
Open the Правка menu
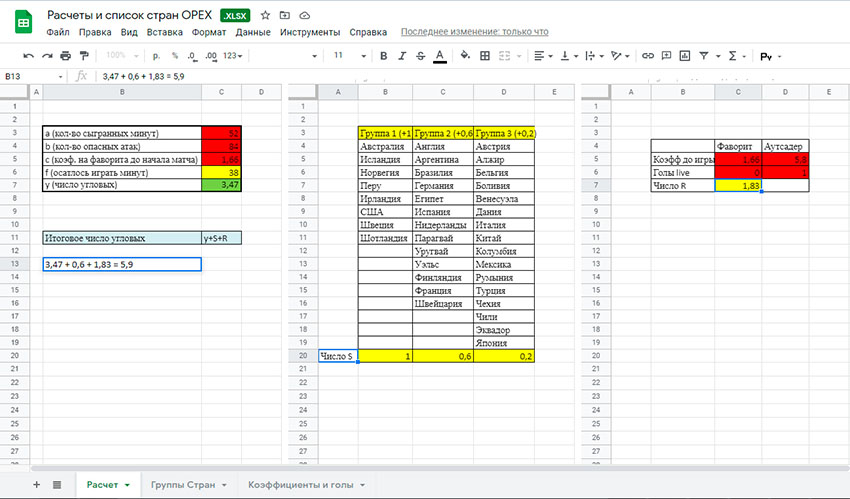click(95, 32)
